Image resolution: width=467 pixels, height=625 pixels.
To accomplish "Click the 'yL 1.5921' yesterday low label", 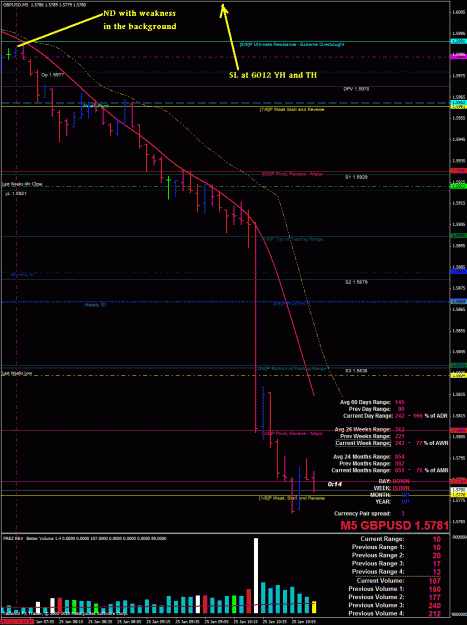I will pyautogui.click(x=16, y=193).
